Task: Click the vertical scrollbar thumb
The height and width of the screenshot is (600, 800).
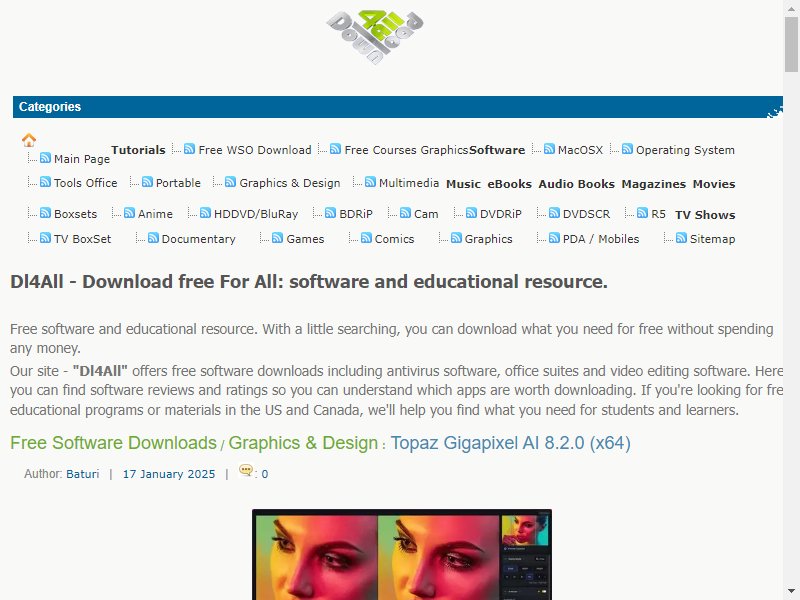Action: click(x=791, y=44)
